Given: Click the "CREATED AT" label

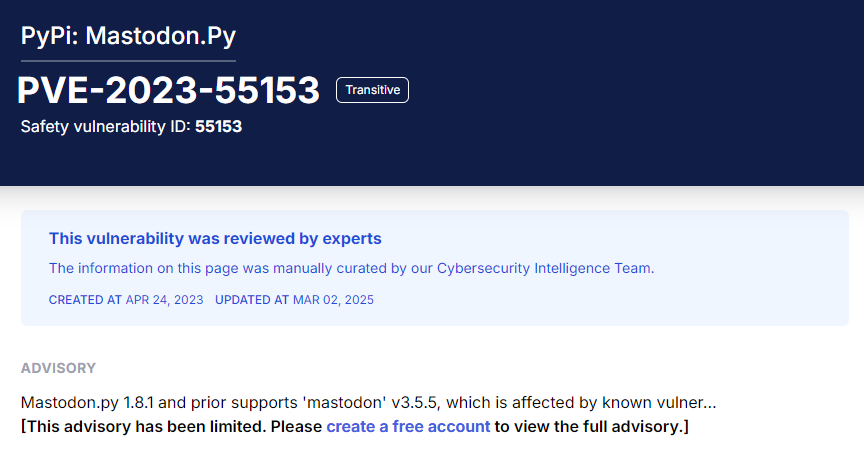Looking at the screenshot, I should click(85, 300).
